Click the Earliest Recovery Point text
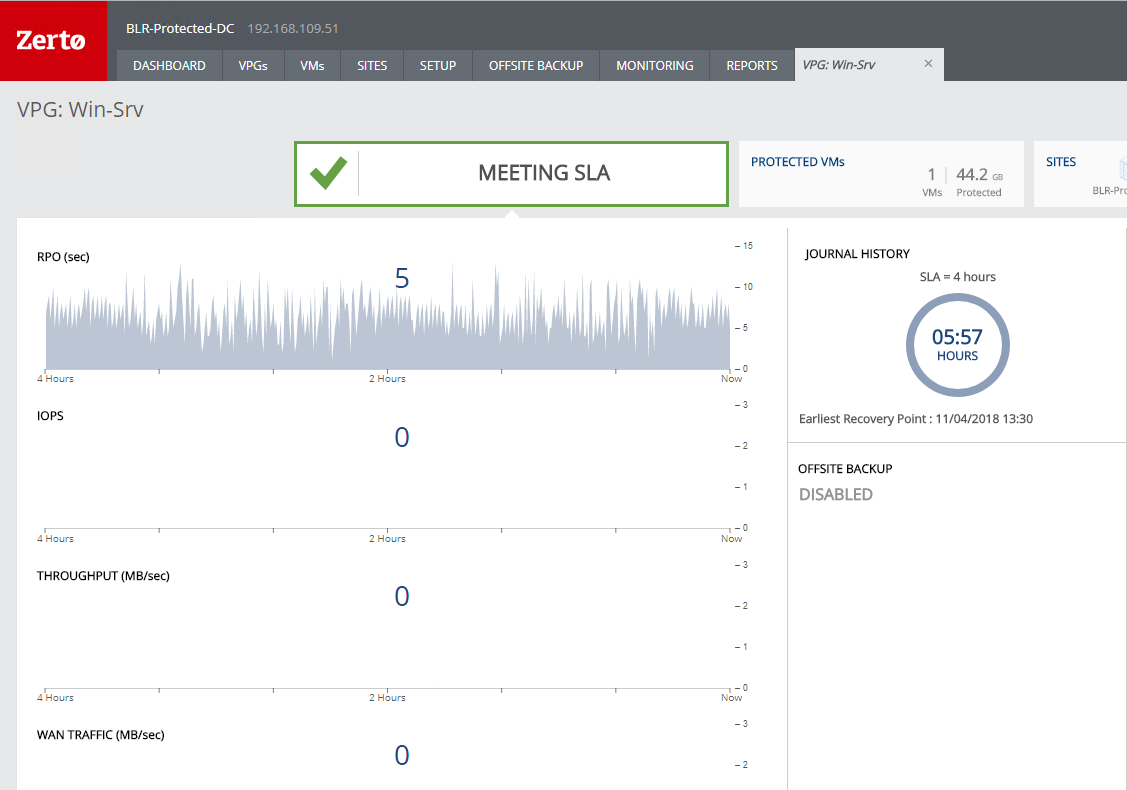1127x790 pixels. (x=915, y=419)
